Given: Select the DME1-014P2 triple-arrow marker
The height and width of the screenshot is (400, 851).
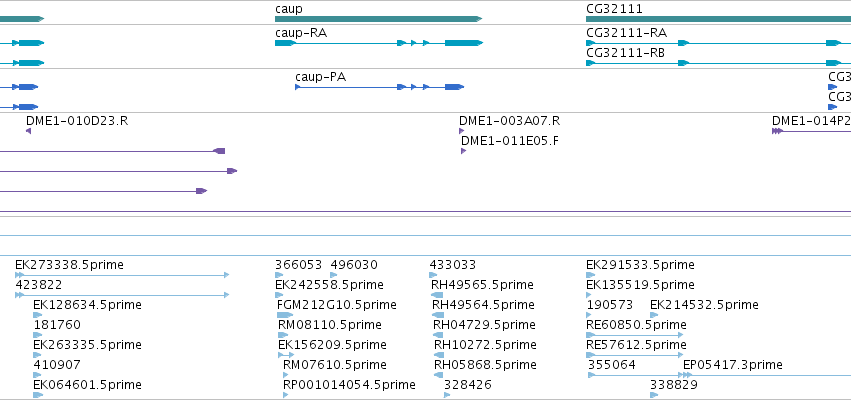Looking at the screenshot, I should pyautogui.click(x=777, y=131).
